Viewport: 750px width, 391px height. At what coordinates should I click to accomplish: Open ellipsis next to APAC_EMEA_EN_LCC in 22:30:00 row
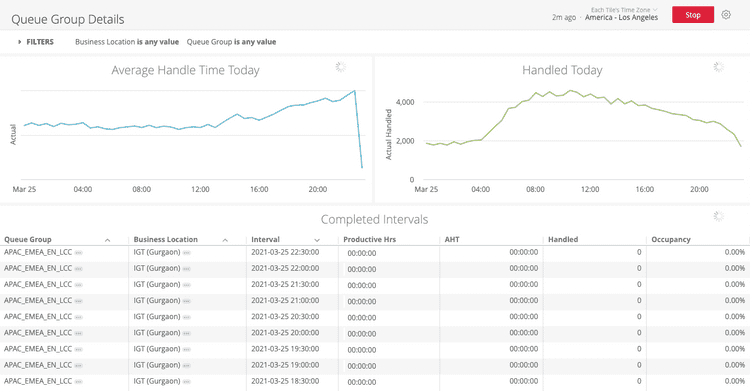tap(78, 253)
